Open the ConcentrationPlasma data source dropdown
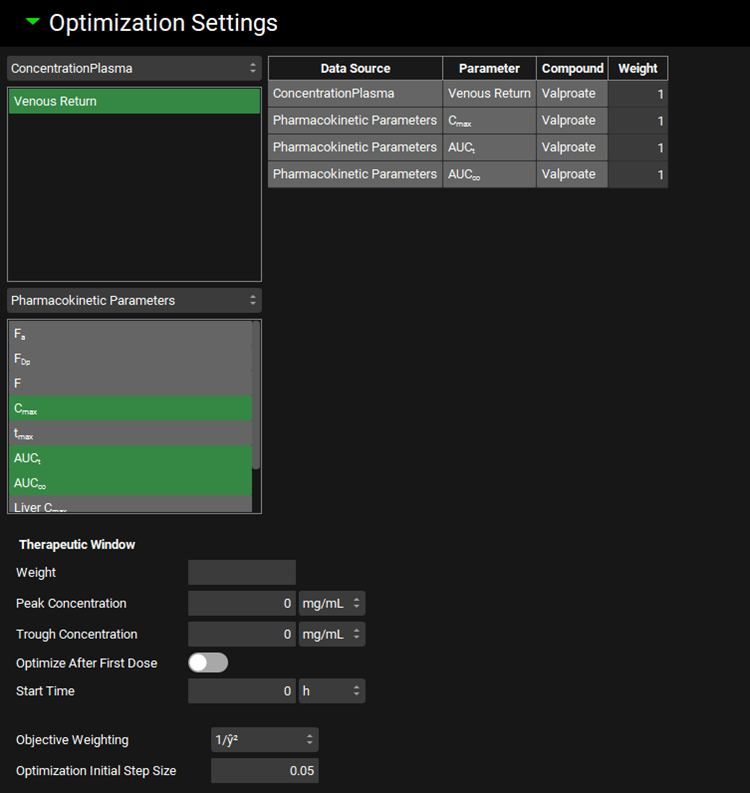The height and width of the screenshot is (793, 750). (x=134, y=68)
